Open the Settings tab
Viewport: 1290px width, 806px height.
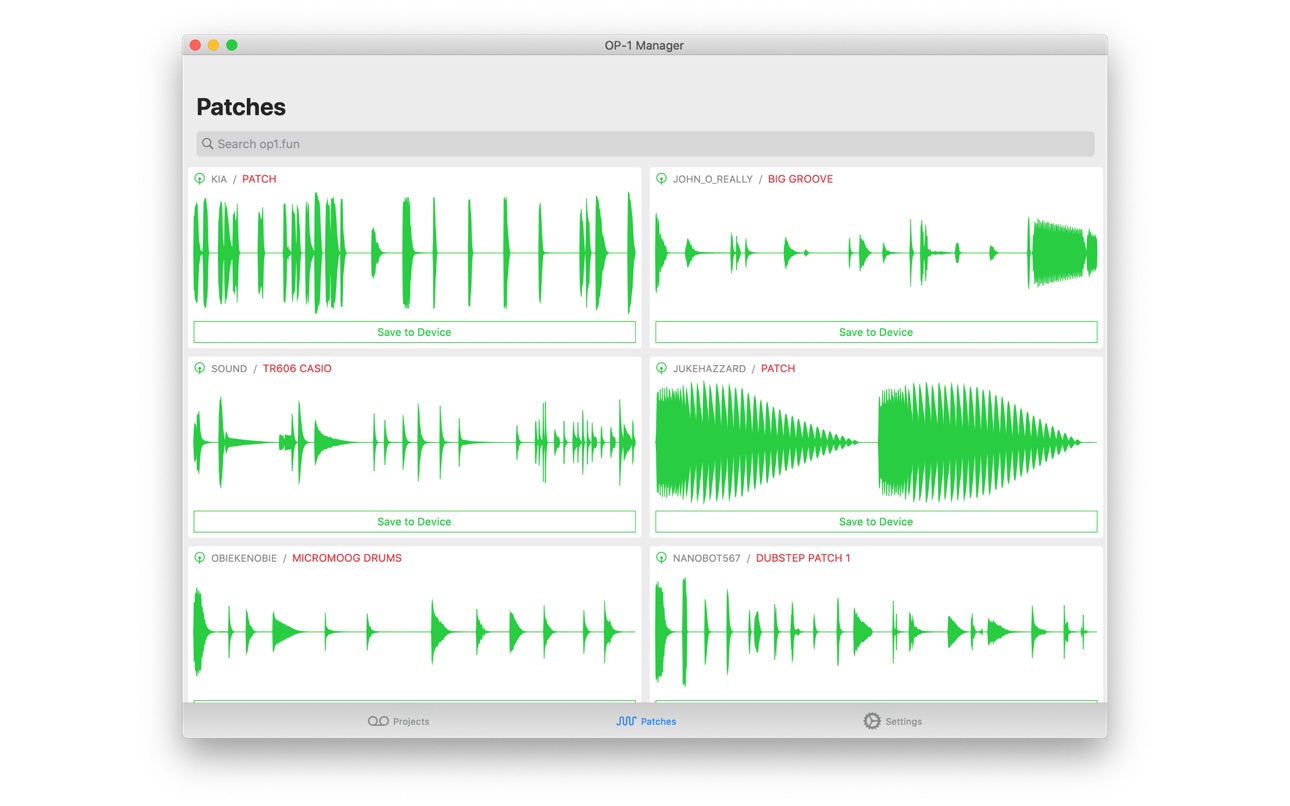click(892, 721)
